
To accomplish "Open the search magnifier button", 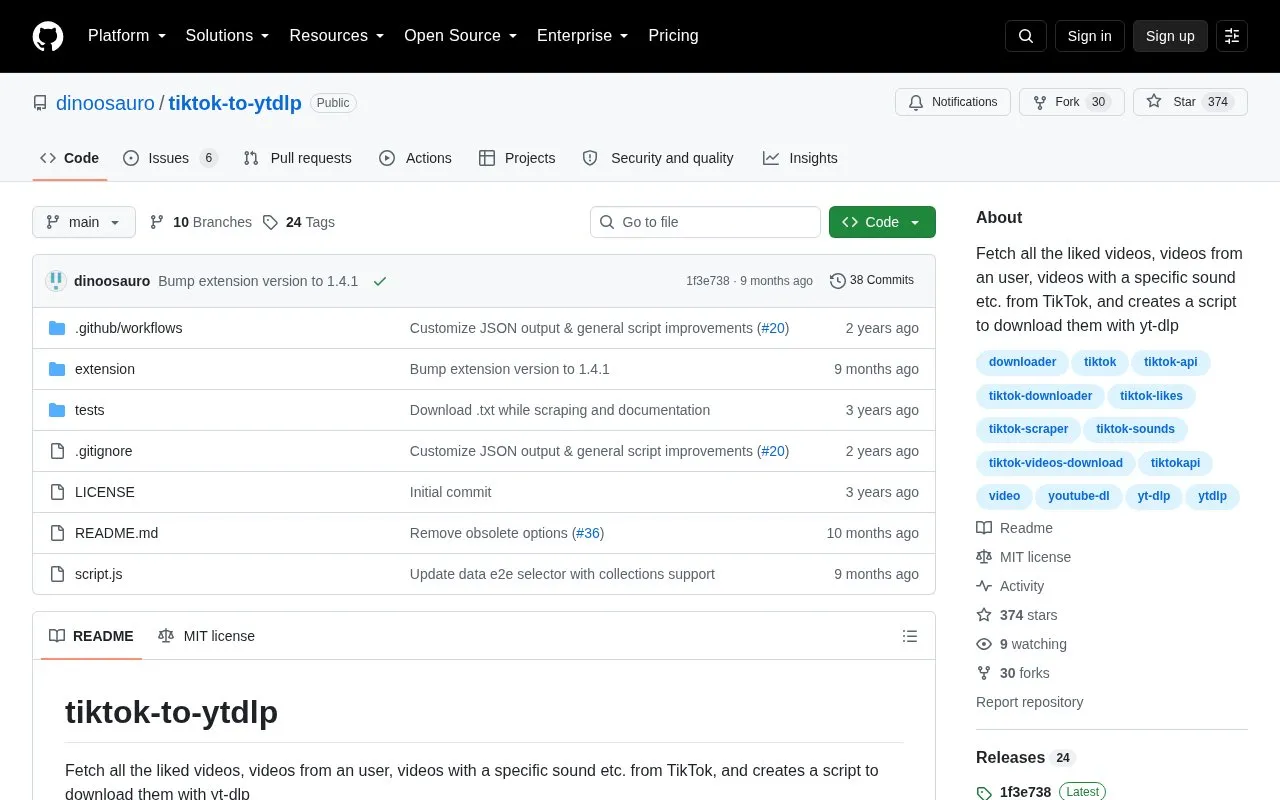I will coord(1026,36).
